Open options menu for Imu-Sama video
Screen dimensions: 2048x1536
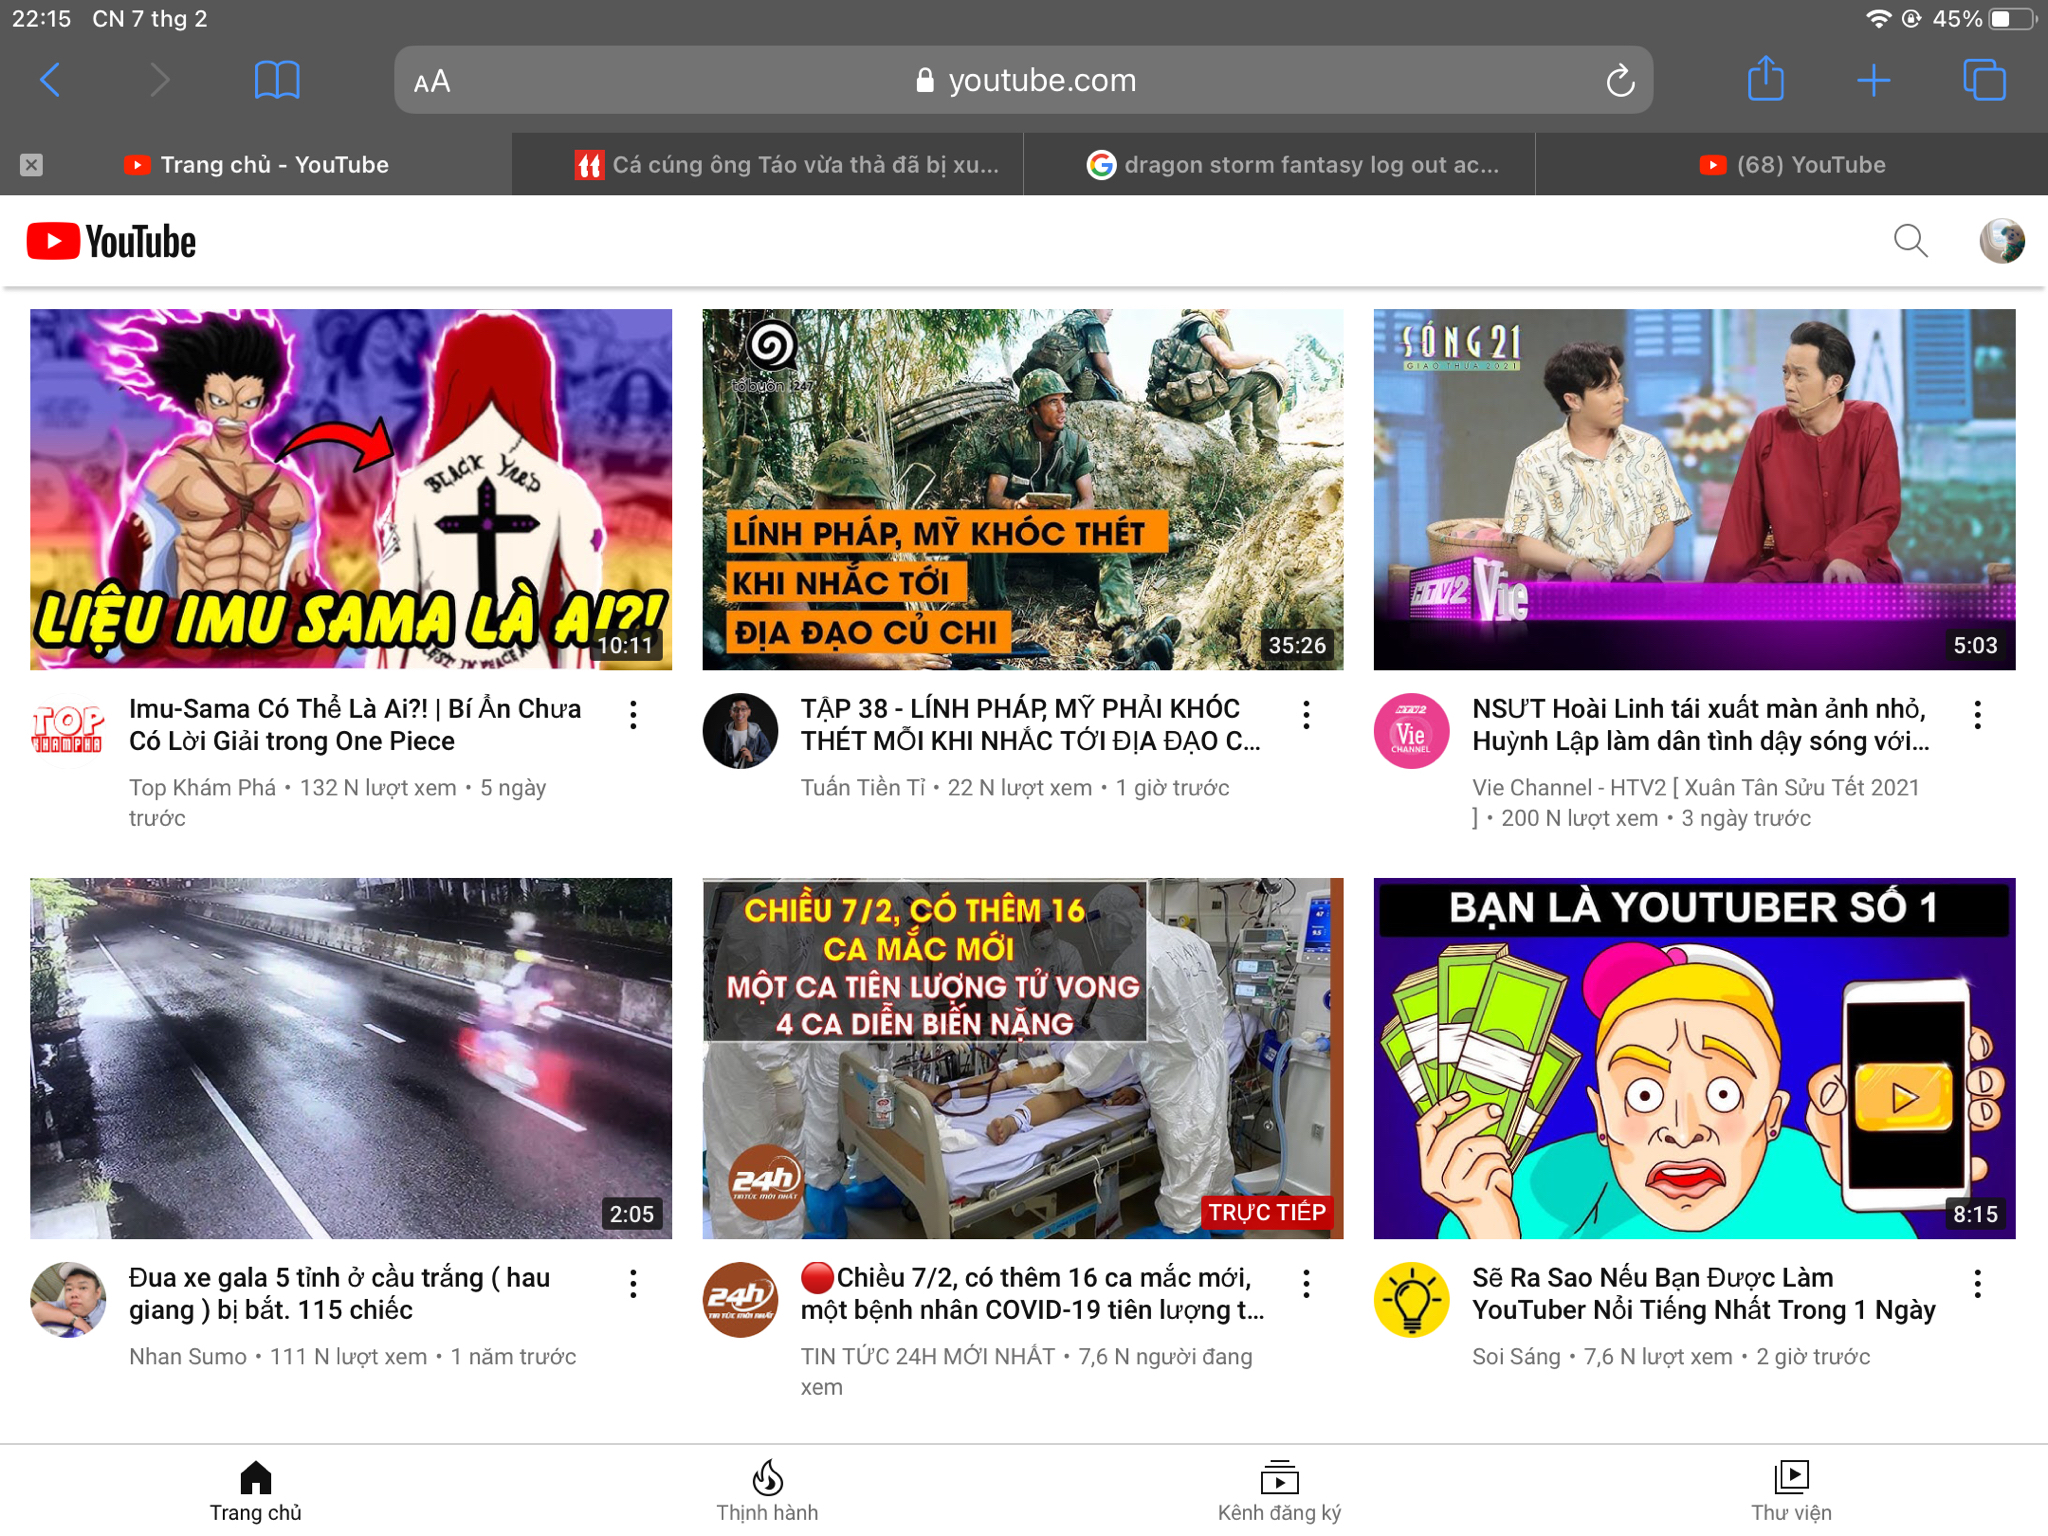pos(633,715)
